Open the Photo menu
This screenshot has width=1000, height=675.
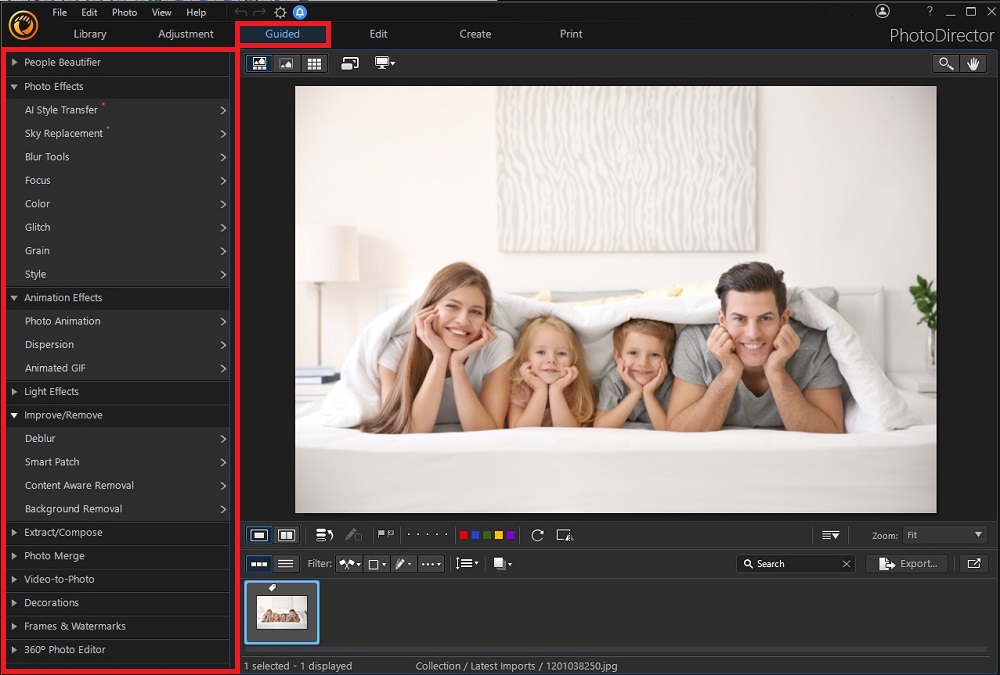click(124, 12)
